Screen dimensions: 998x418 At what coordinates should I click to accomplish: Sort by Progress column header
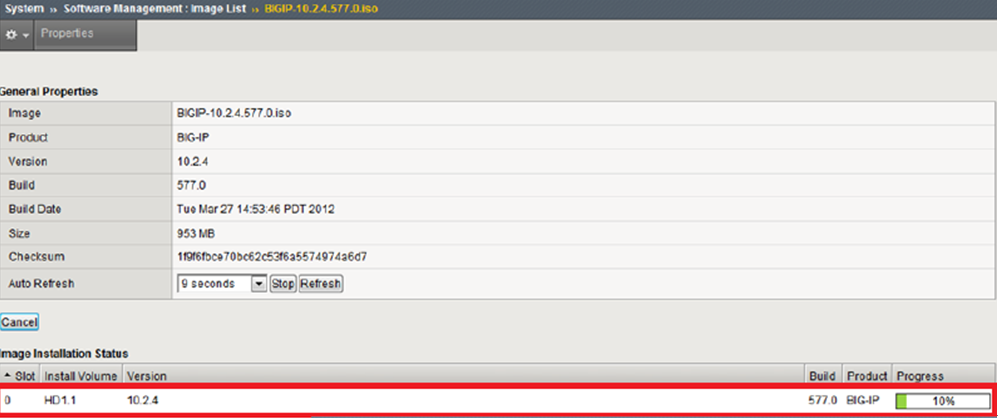pyautogui.click(x=944, y=376)
